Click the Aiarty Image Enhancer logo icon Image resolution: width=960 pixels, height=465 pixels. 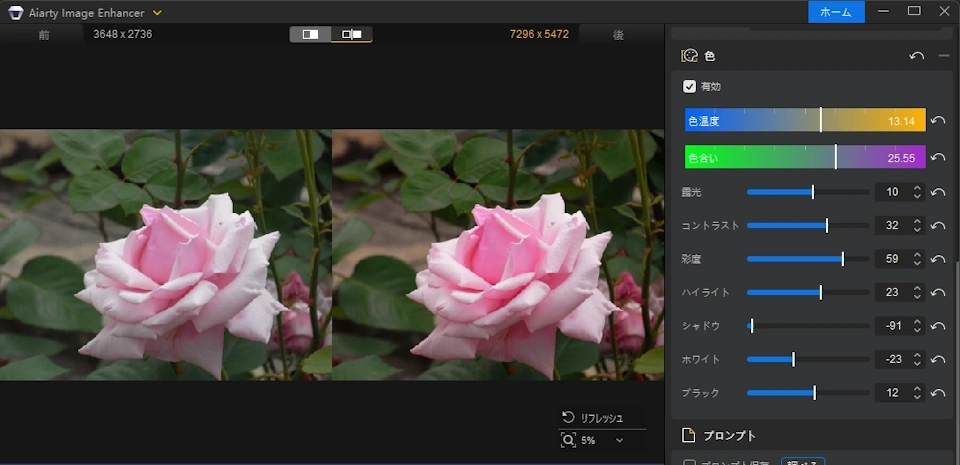point(16,13)
